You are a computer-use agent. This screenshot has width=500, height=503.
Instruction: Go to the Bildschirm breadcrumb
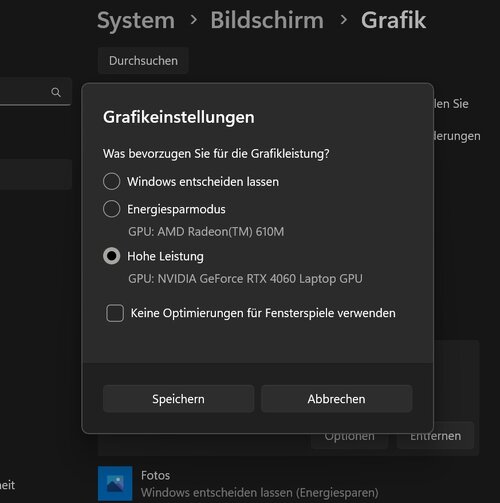click(267, 21)
